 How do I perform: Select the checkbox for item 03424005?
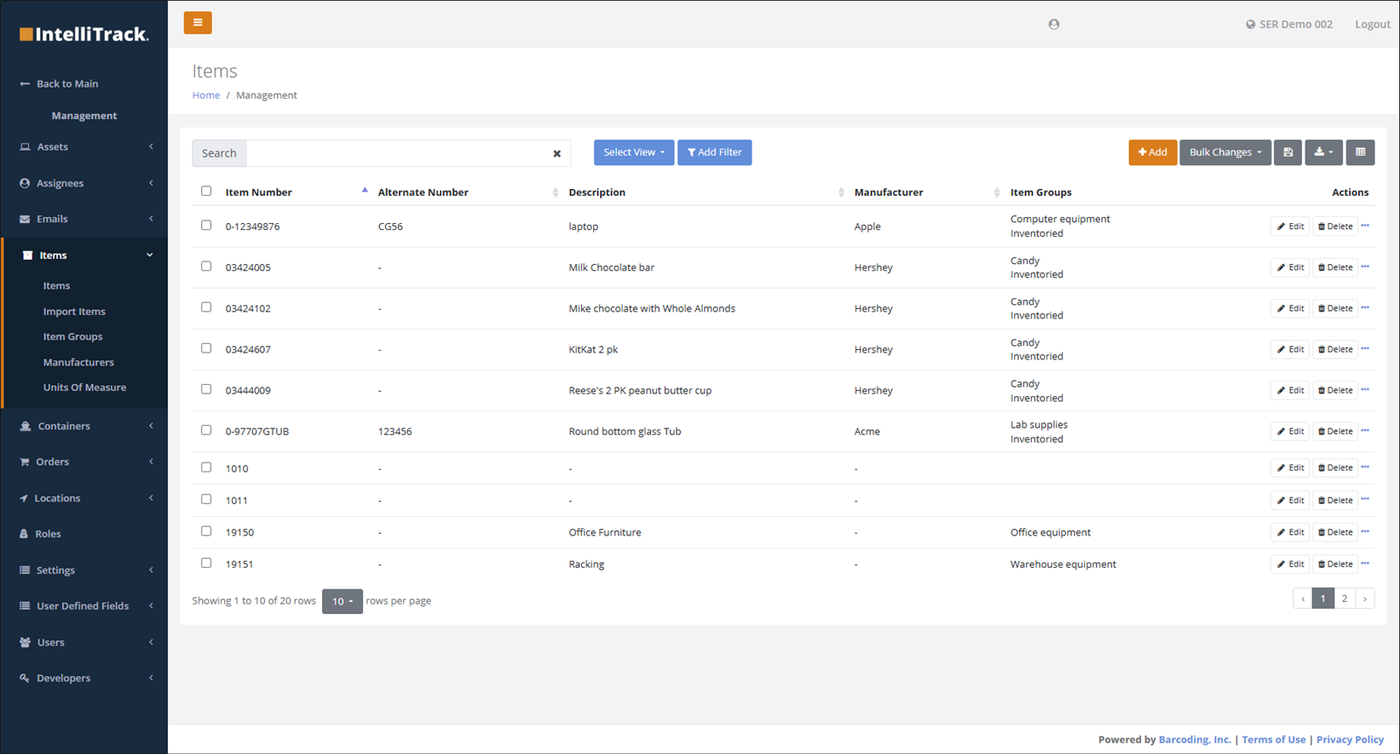206,266
